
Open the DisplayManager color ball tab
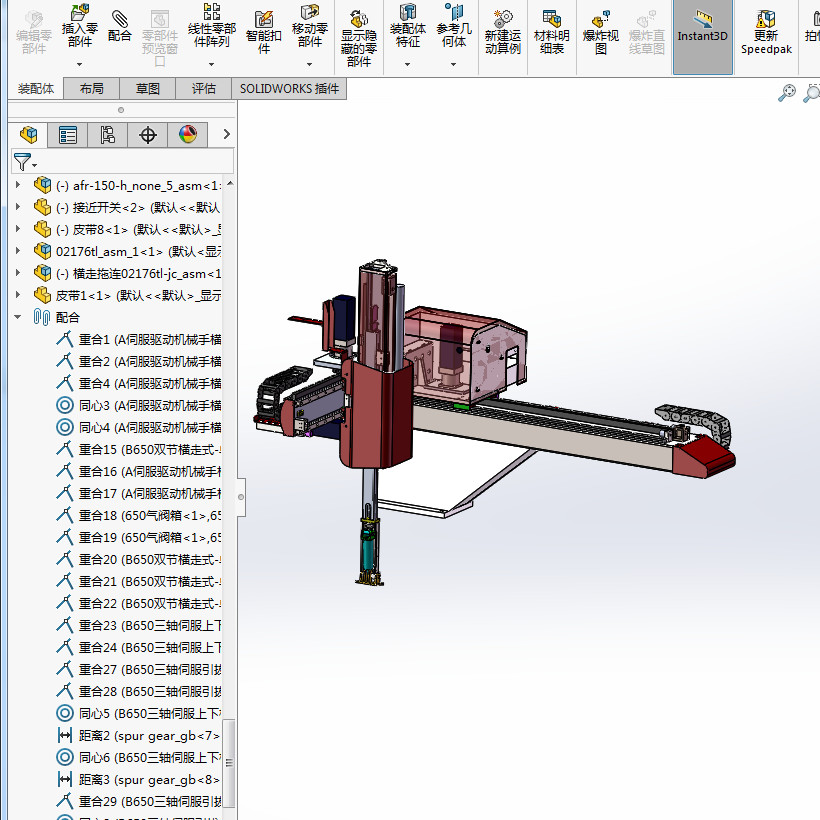click(x=188, y=135)
